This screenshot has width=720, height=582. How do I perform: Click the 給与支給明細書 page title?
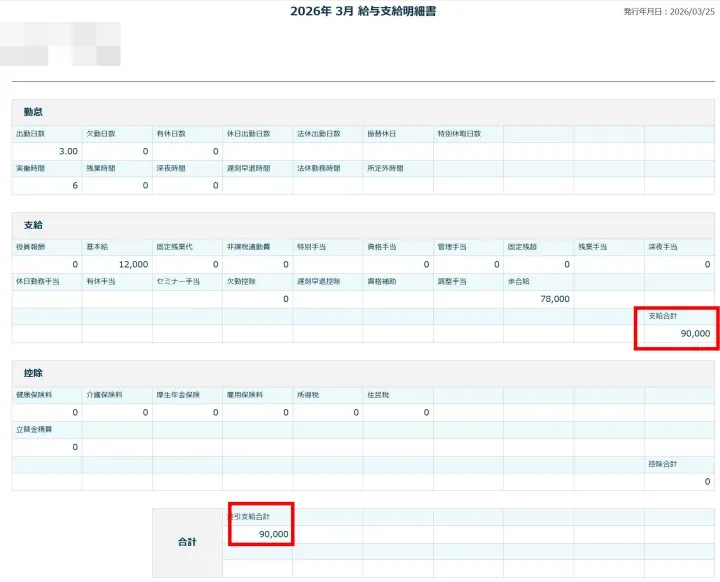(363, 12)
